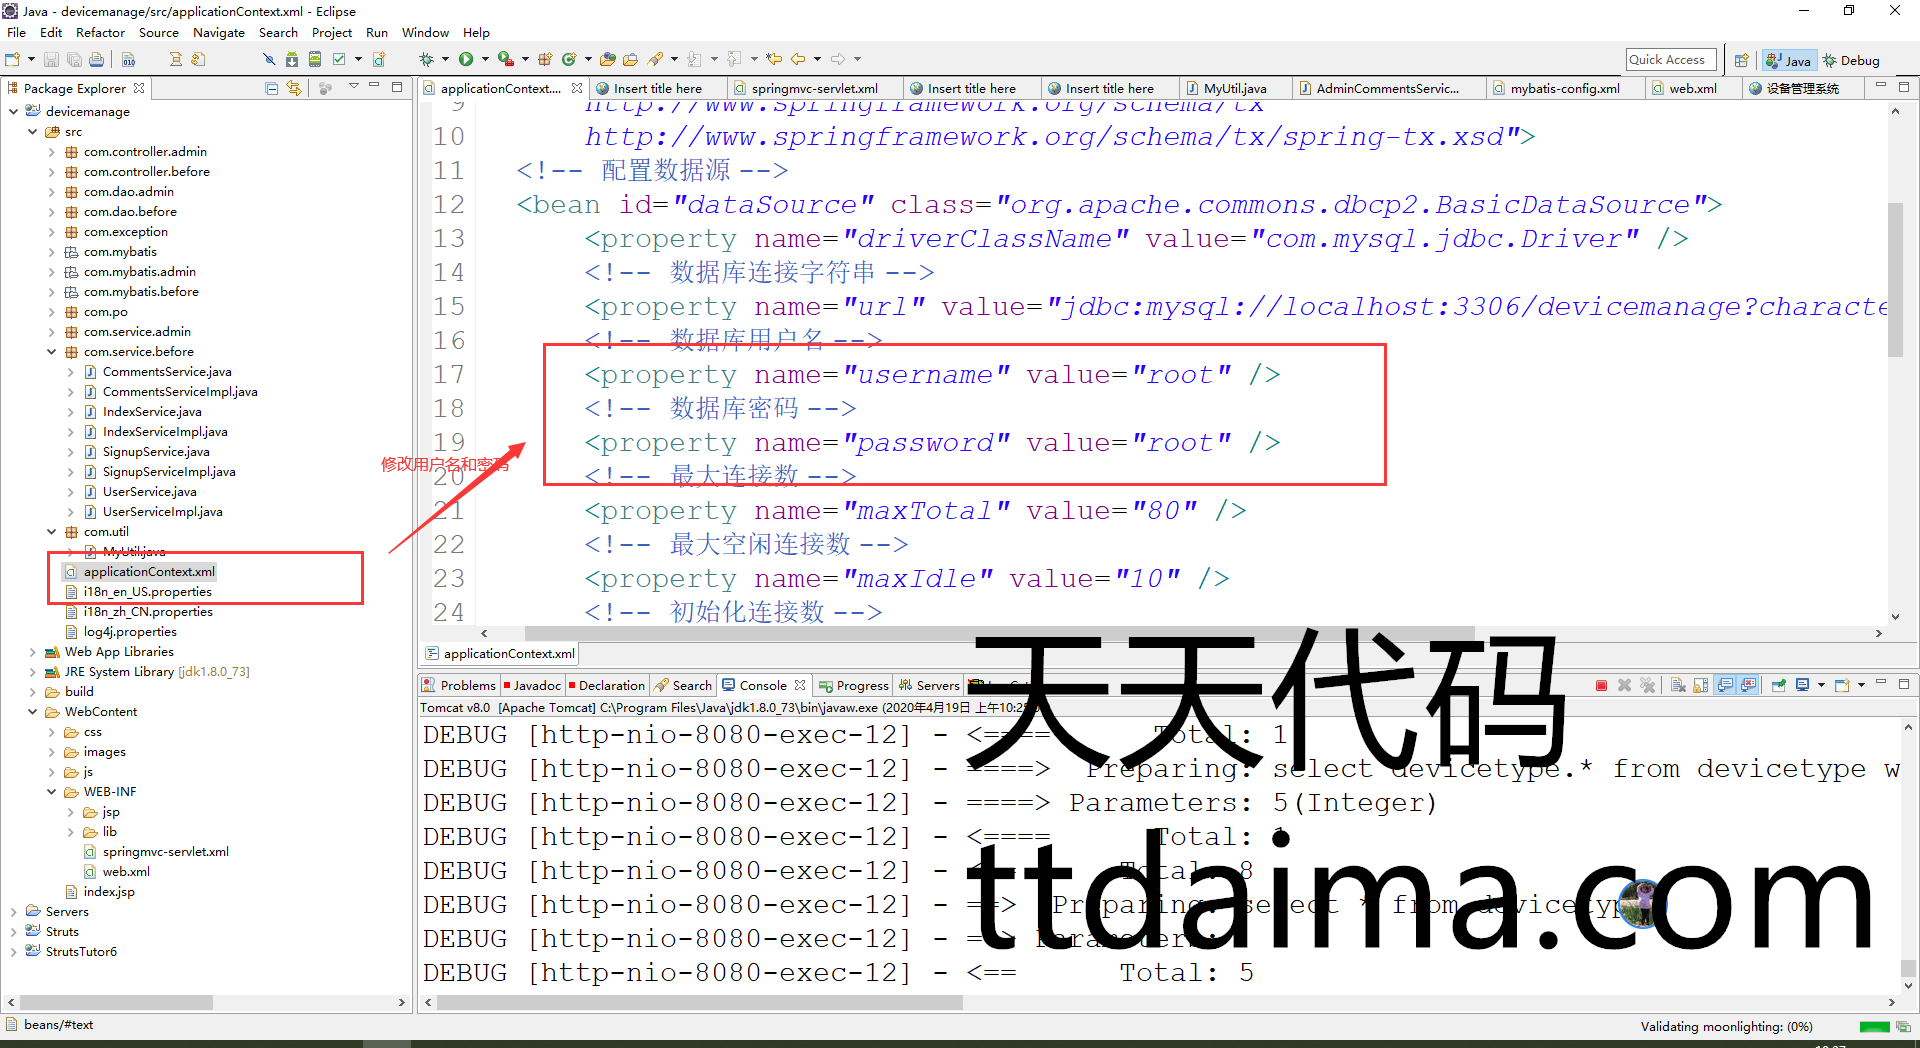Stop Tomcat with the red Terminate button

click(1601, 686)
